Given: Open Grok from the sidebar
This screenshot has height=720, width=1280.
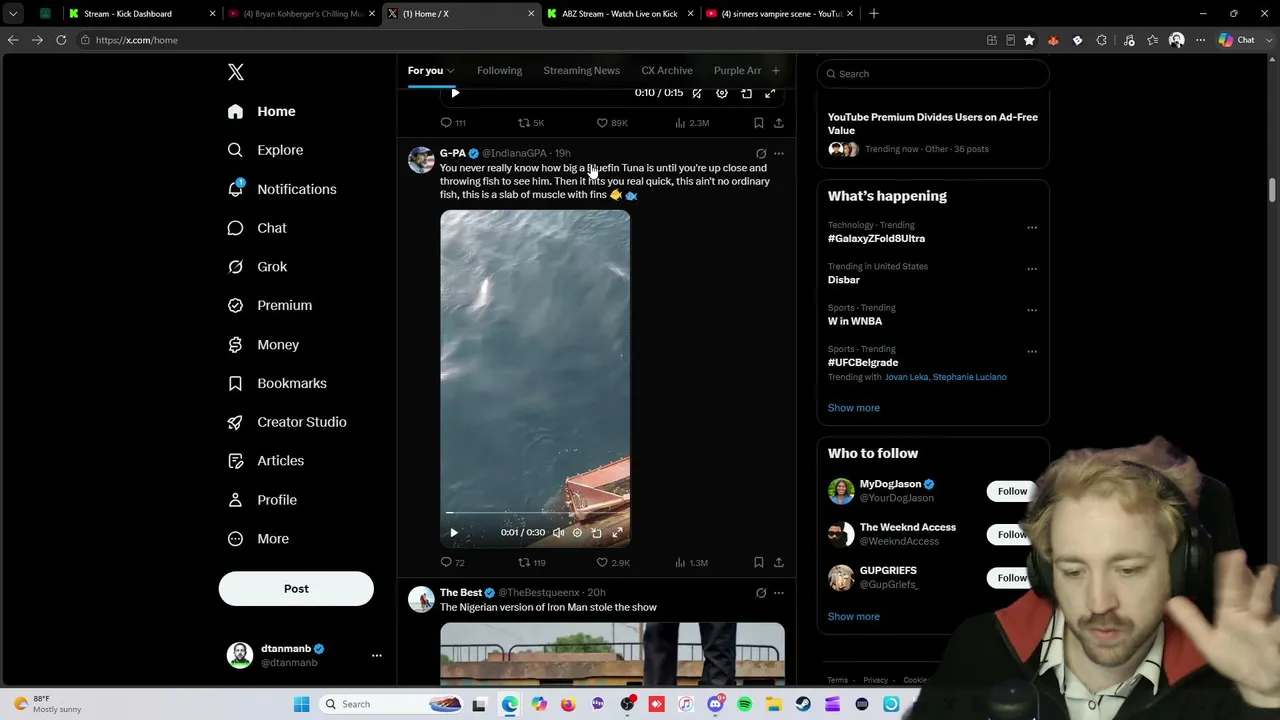Looking at the screenshot, I should pos(257,267).
